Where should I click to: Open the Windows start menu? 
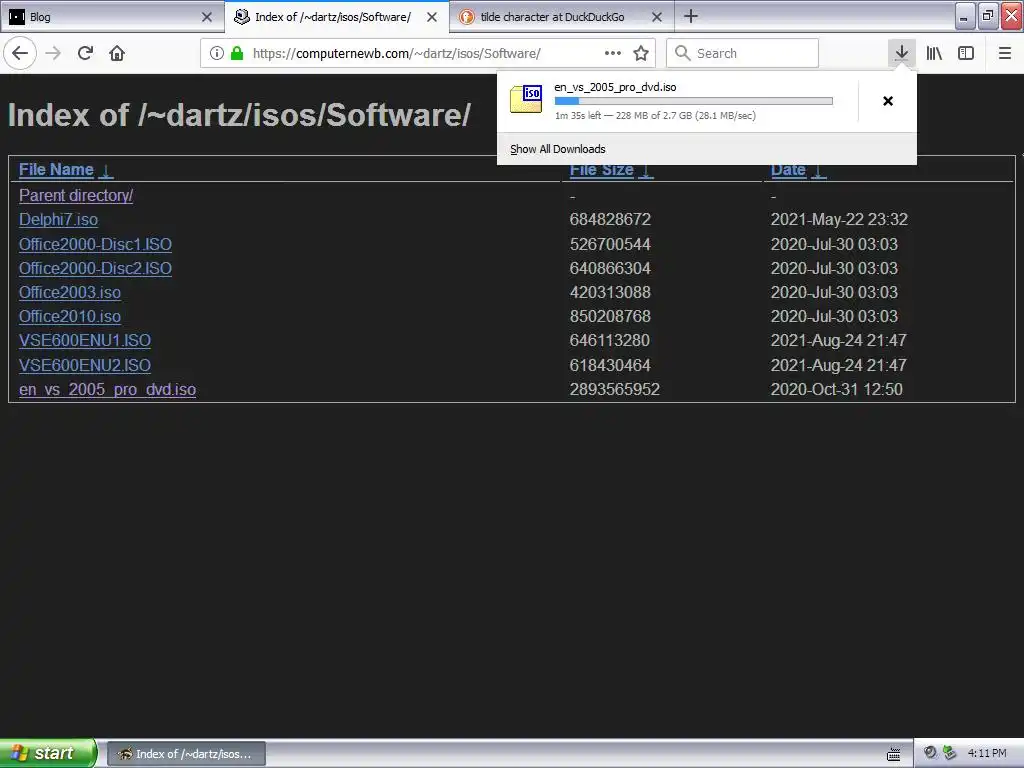click(x=48, y=753)
